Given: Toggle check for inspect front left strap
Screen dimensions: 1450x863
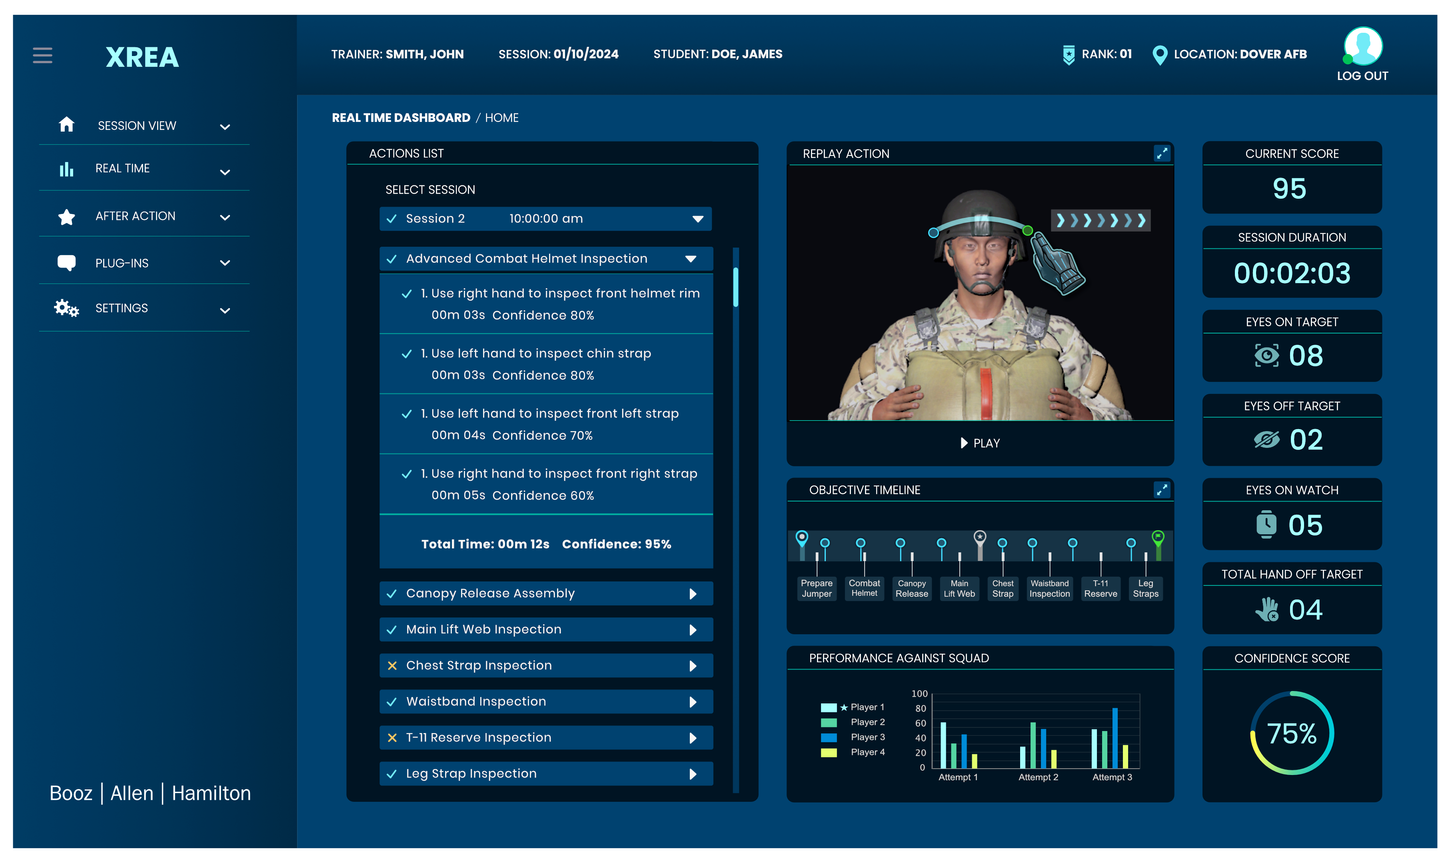Looking at the screenshot, I should pos(407,414).
